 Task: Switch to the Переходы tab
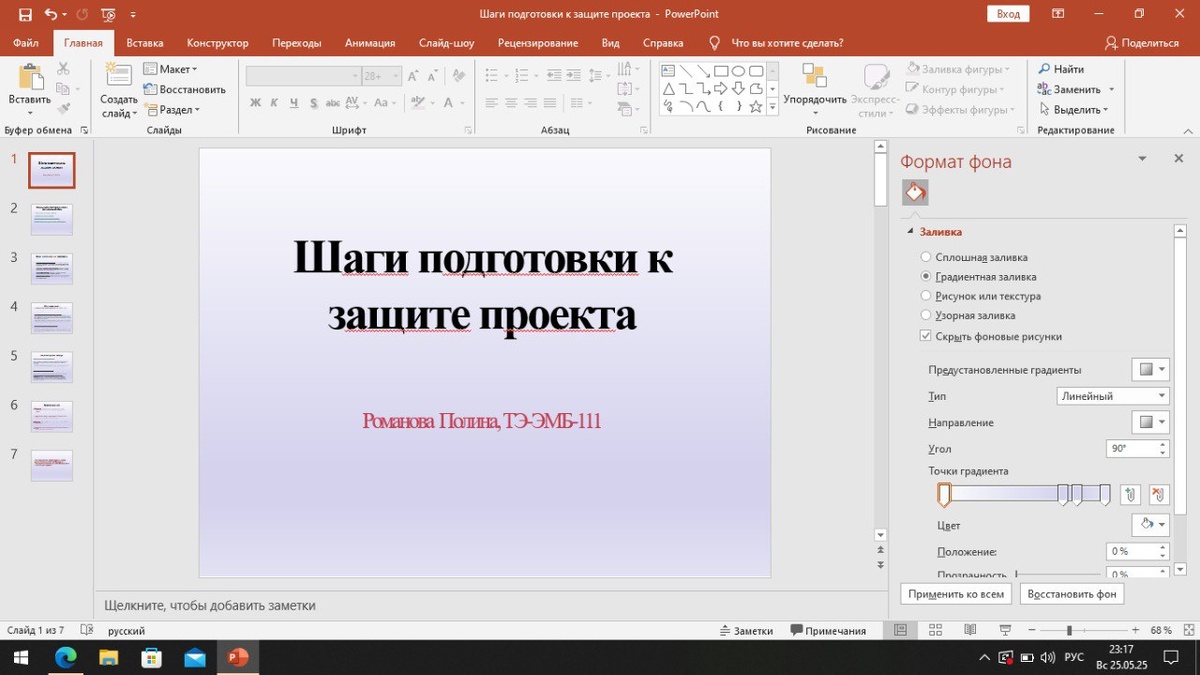[297, 43]
